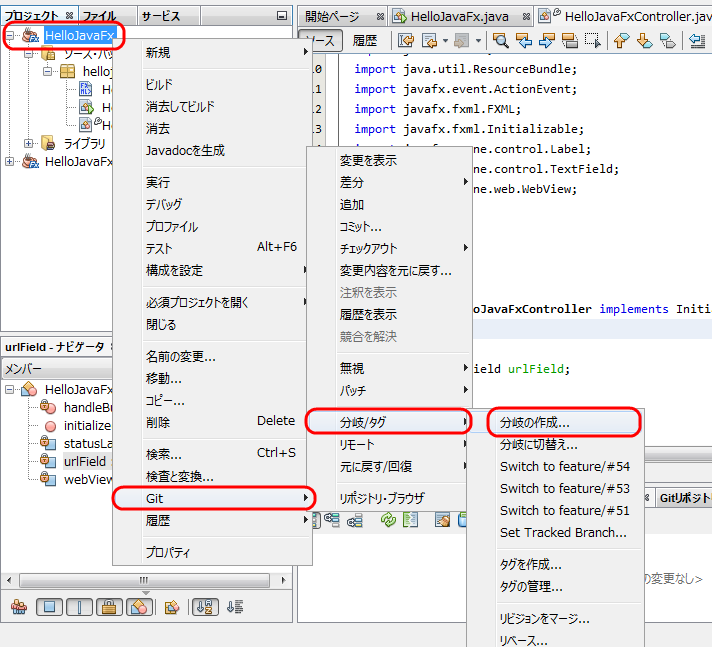Click the Show Inherited Members navigator icon
This screenshot has width=712, height=647.
(19, 606)
